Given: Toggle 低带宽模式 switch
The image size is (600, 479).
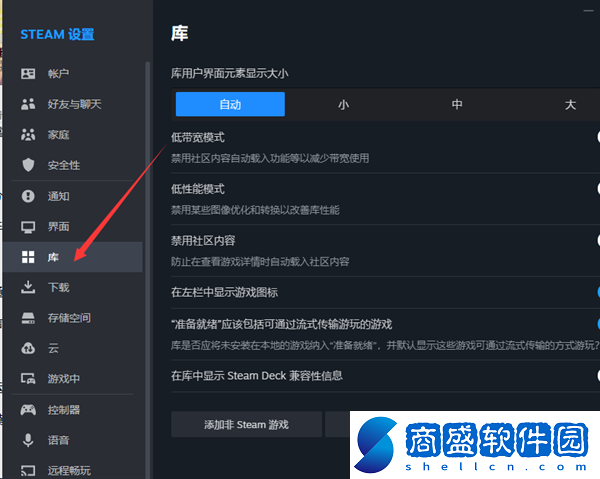Looking at the screenshot, I should (598, 137).
